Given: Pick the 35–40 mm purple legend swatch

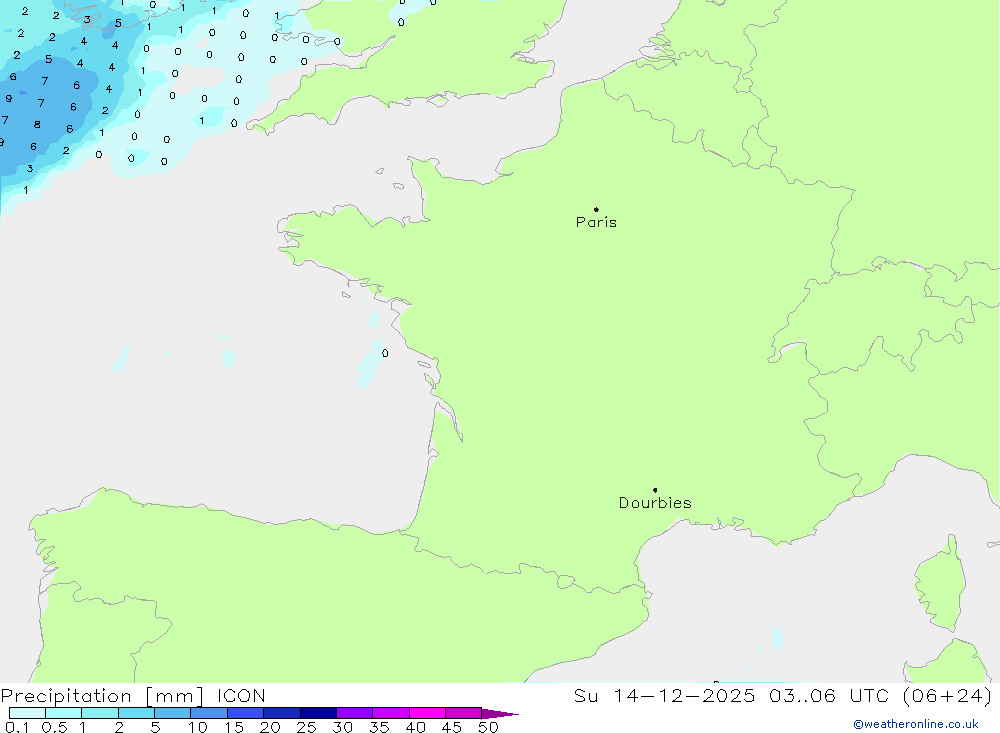Looking at the screenshot, I should point(391,713).
